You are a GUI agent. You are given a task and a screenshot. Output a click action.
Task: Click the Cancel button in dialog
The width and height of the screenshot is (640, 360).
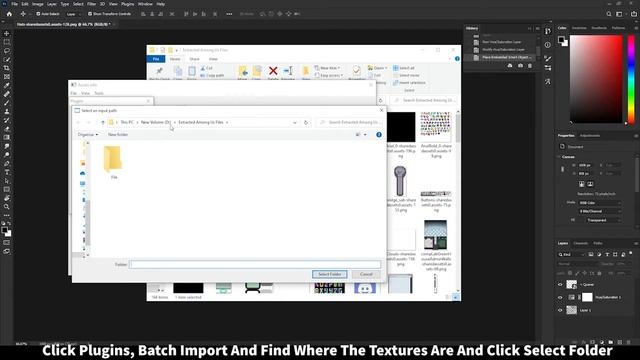coord(366,274)
